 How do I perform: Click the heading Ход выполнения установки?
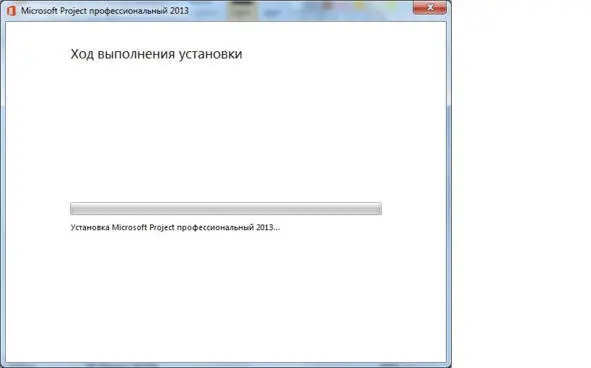coord(156,54)
